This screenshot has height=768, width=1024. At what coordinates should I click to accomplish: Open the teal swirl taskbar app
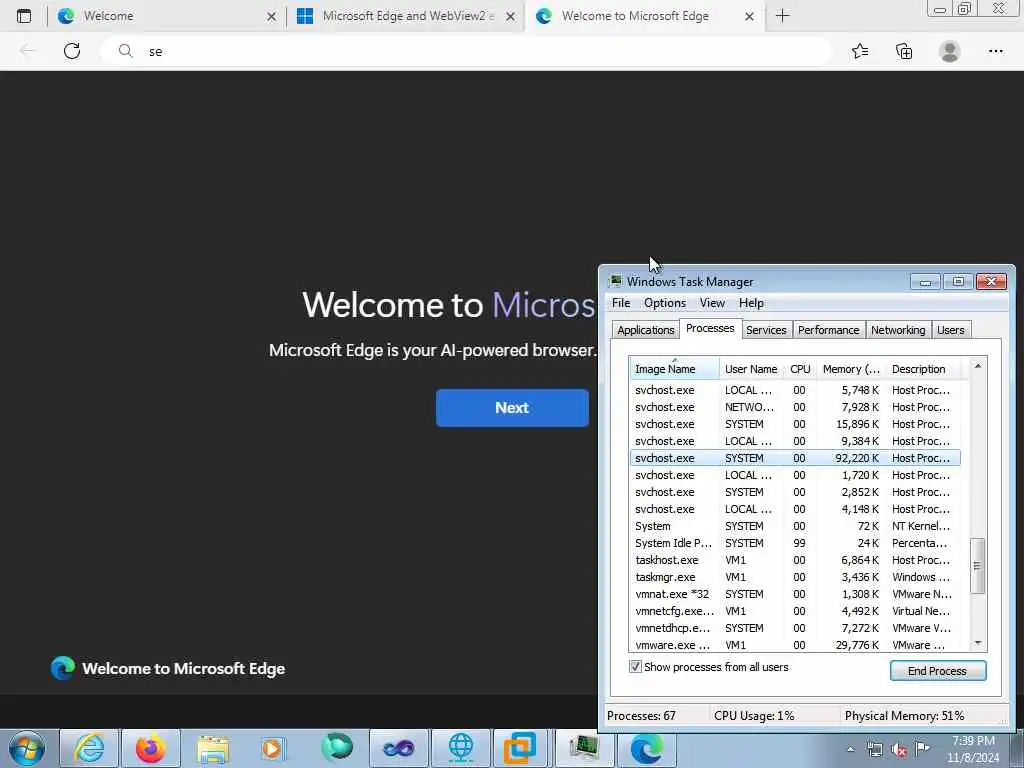[336, 748]
